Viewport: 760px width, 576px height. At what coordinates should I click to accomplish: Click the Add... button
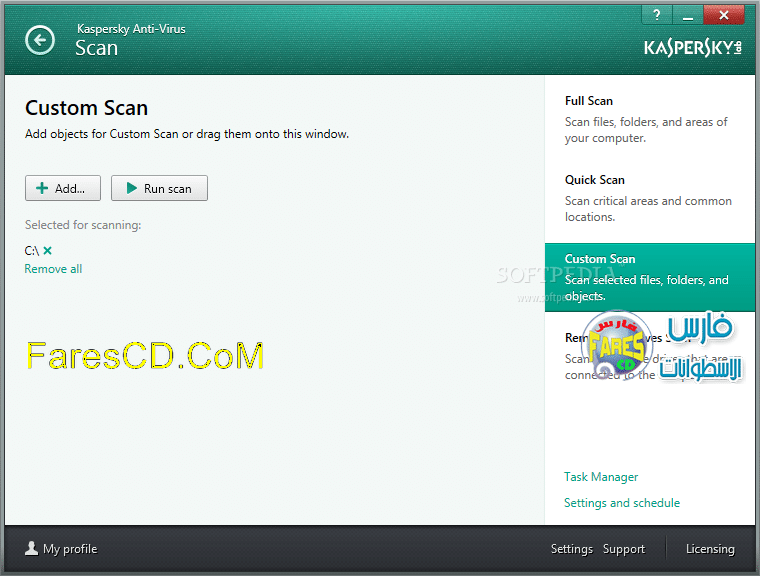[x=63, y=188]
